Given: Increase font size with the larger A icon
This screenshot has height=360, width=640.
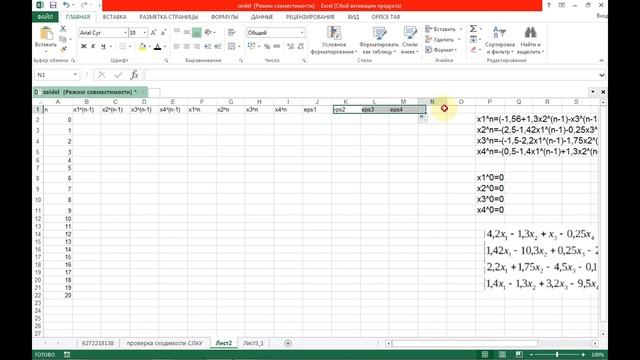Looking at the screenshot, I should (x=153, y=33).
